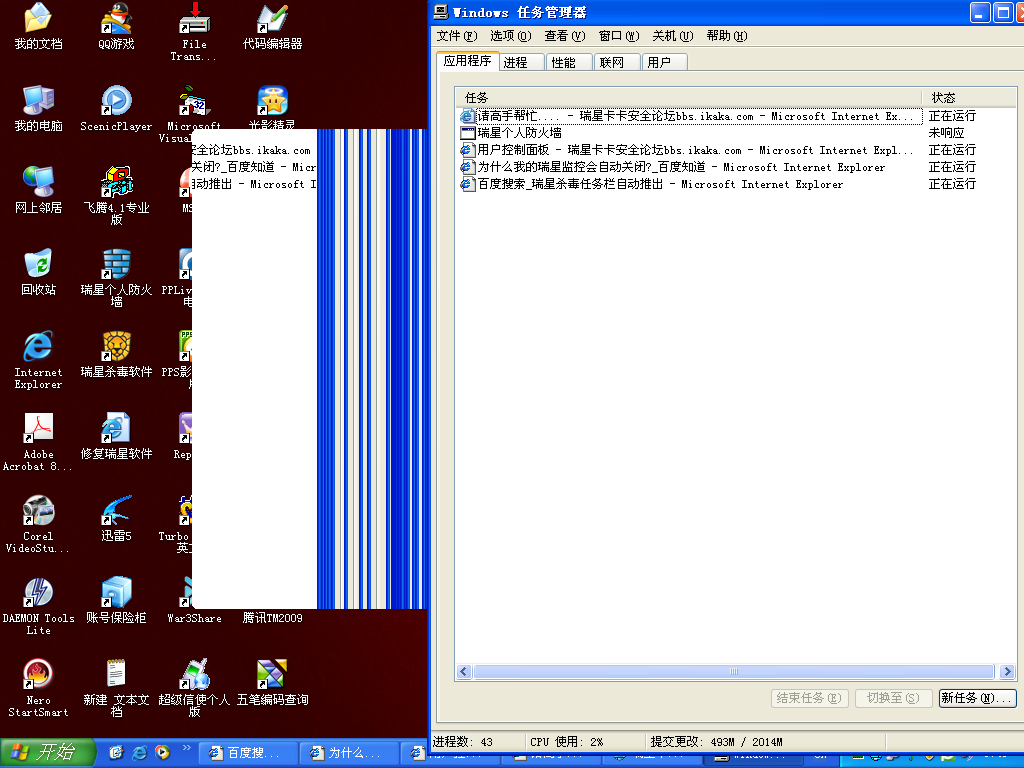Launch the 瑞星杀毒软件 desktop shortcut
The width and height of the screenshot is (1024, 768).
(x=116, y=354)
